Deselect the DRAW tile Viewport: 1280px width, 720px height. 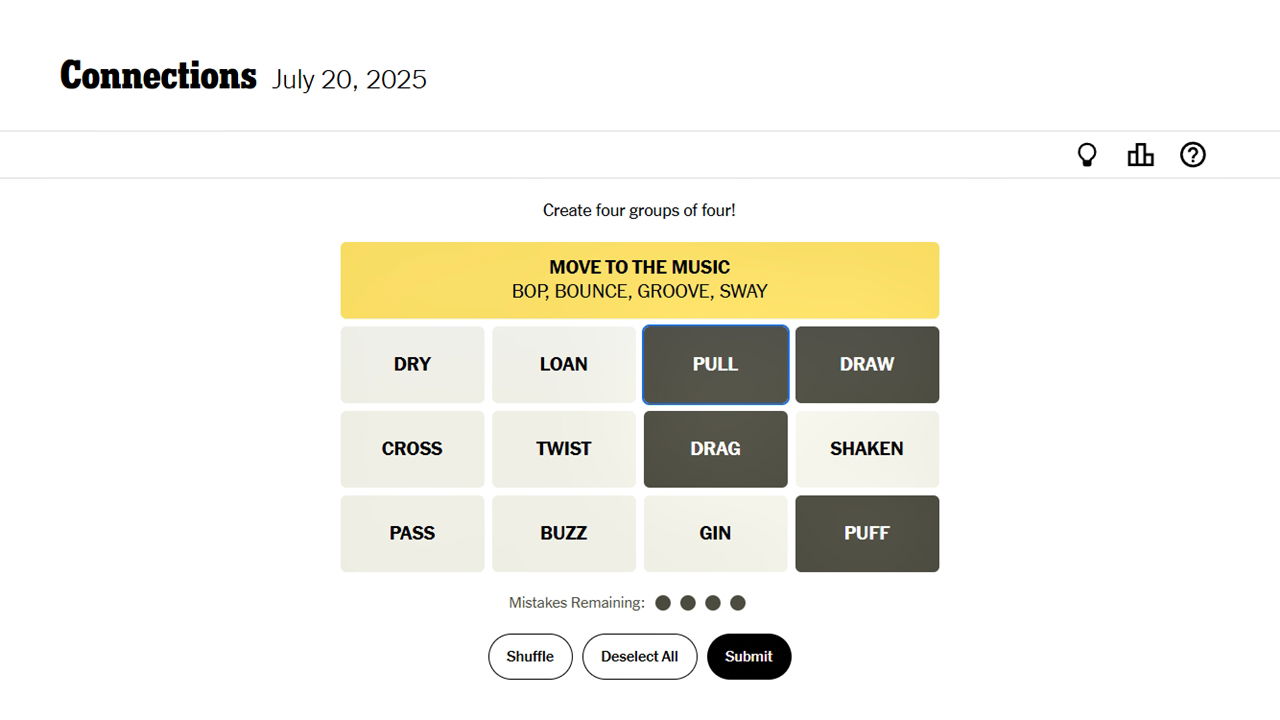[x=867, y=364]
